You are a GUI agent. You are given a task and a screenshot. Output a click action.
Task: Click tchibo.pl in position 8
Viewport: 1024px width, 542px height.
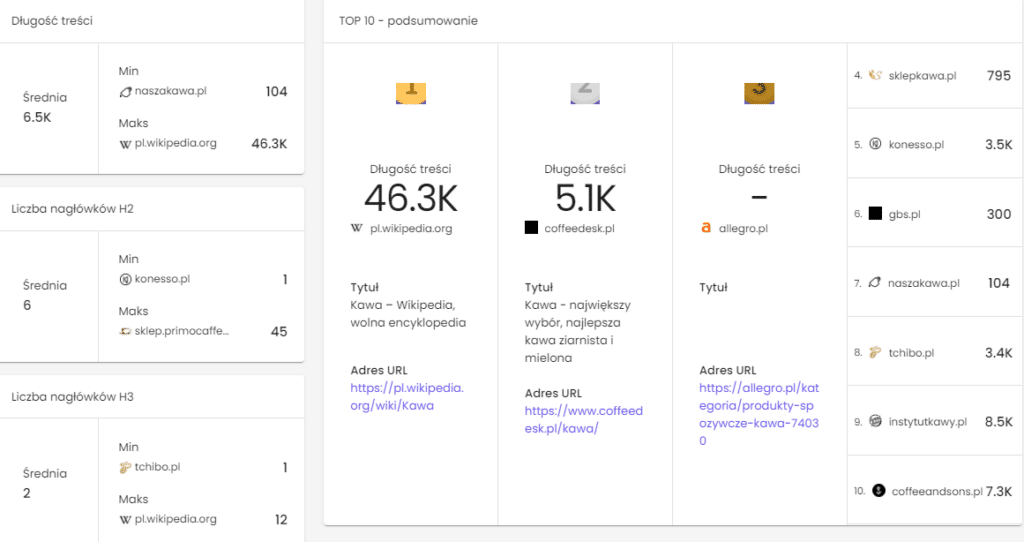pyautogui.click(x=911, y=353)
